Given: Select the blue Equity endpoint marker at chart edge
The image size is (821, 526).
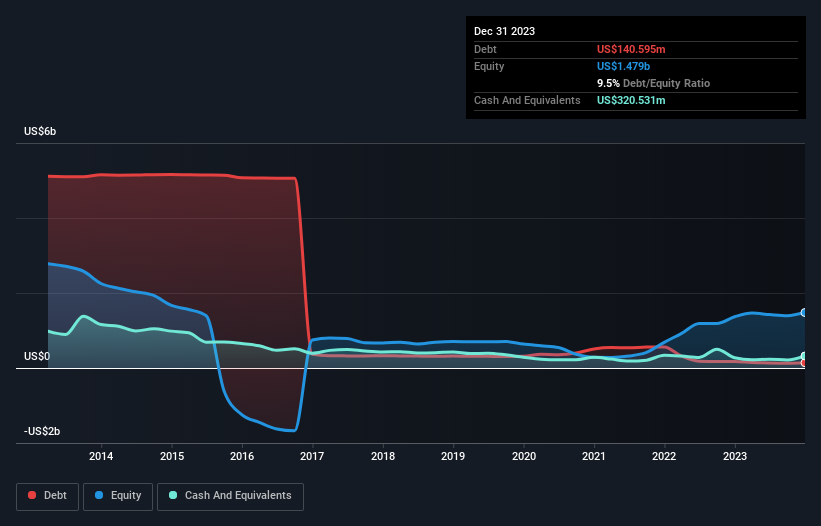Looking at the screenshot, I should (x=804, y=312).
